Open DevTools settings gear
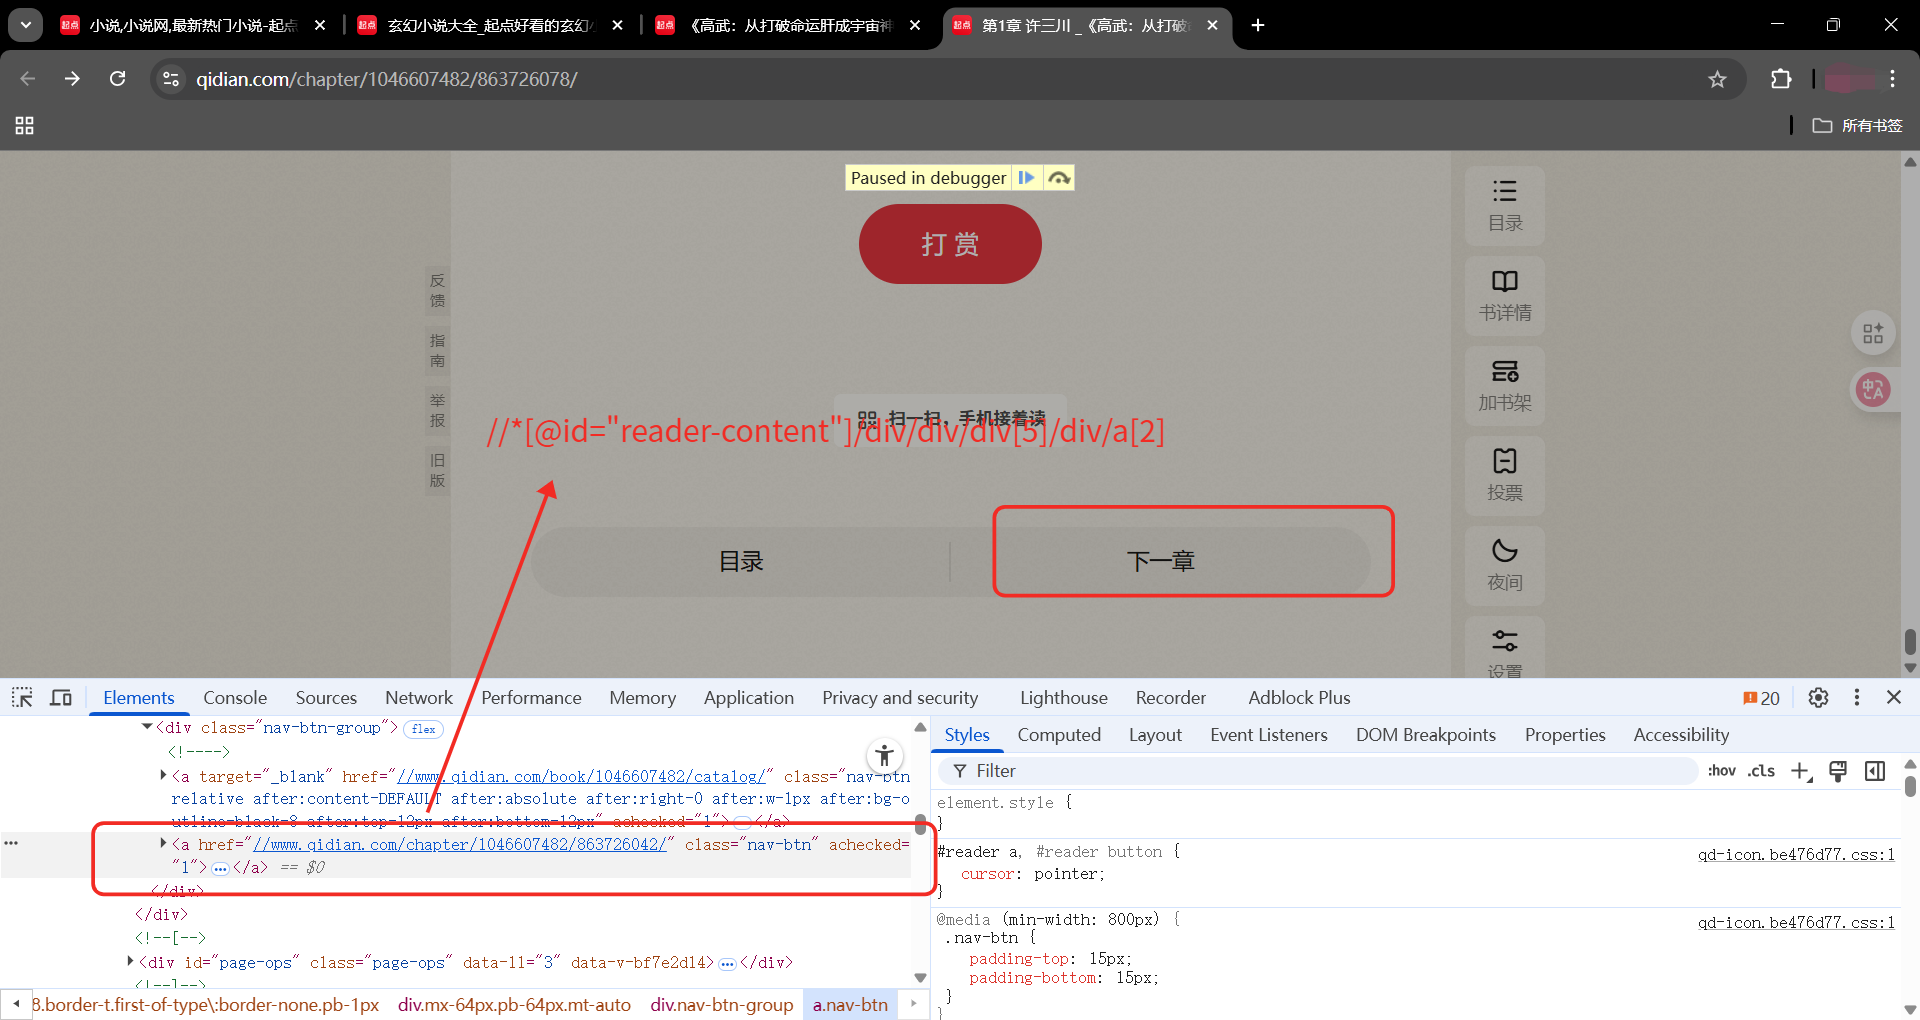This screenshot has height=1020, width=1920. (x=1818, y=697)
